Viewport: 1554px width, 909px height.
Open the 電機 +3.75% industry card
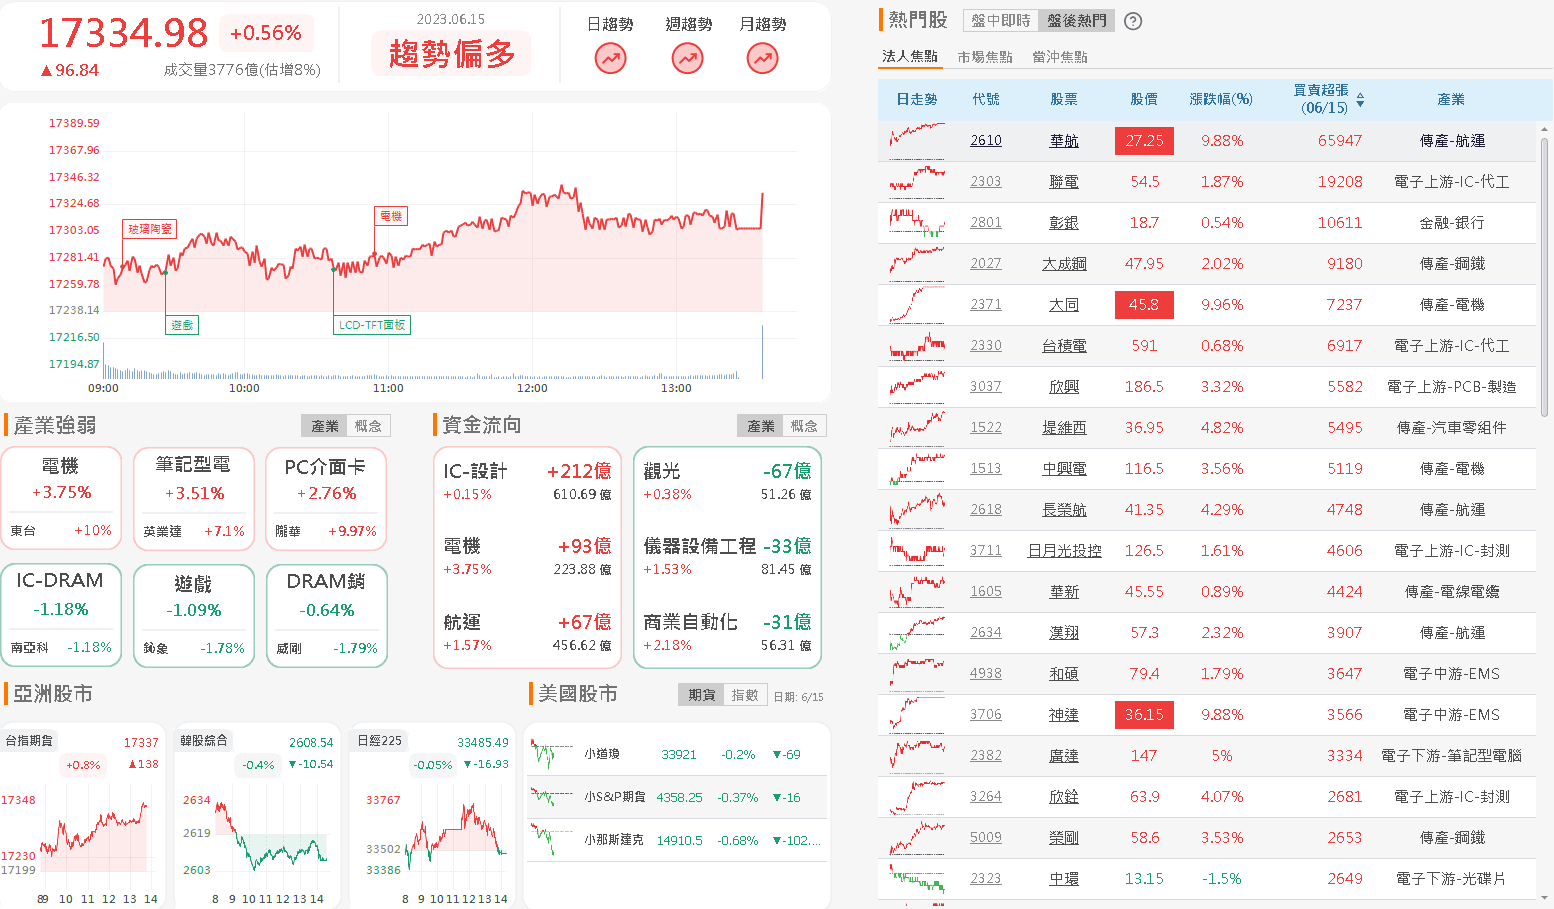point(61,498)
